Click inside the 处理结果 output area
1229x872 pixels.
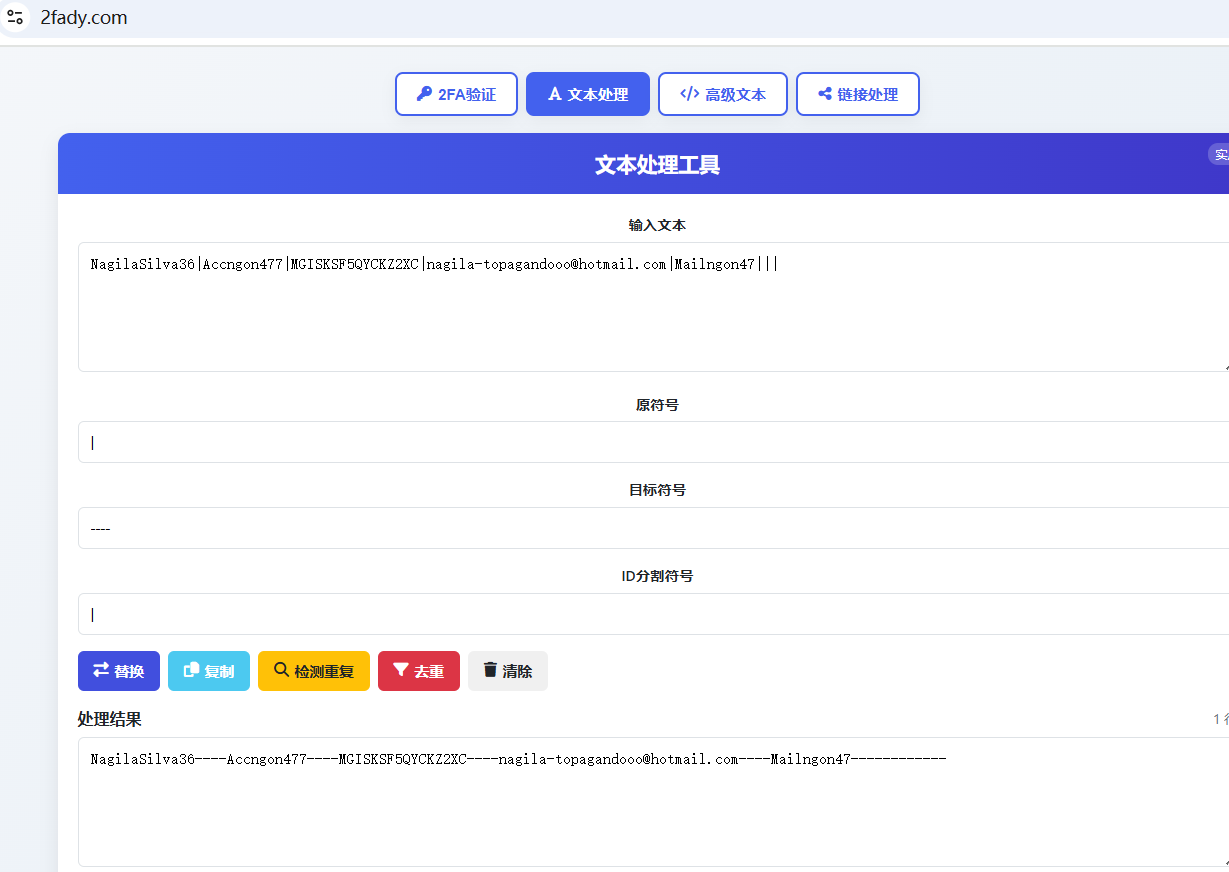650,812
